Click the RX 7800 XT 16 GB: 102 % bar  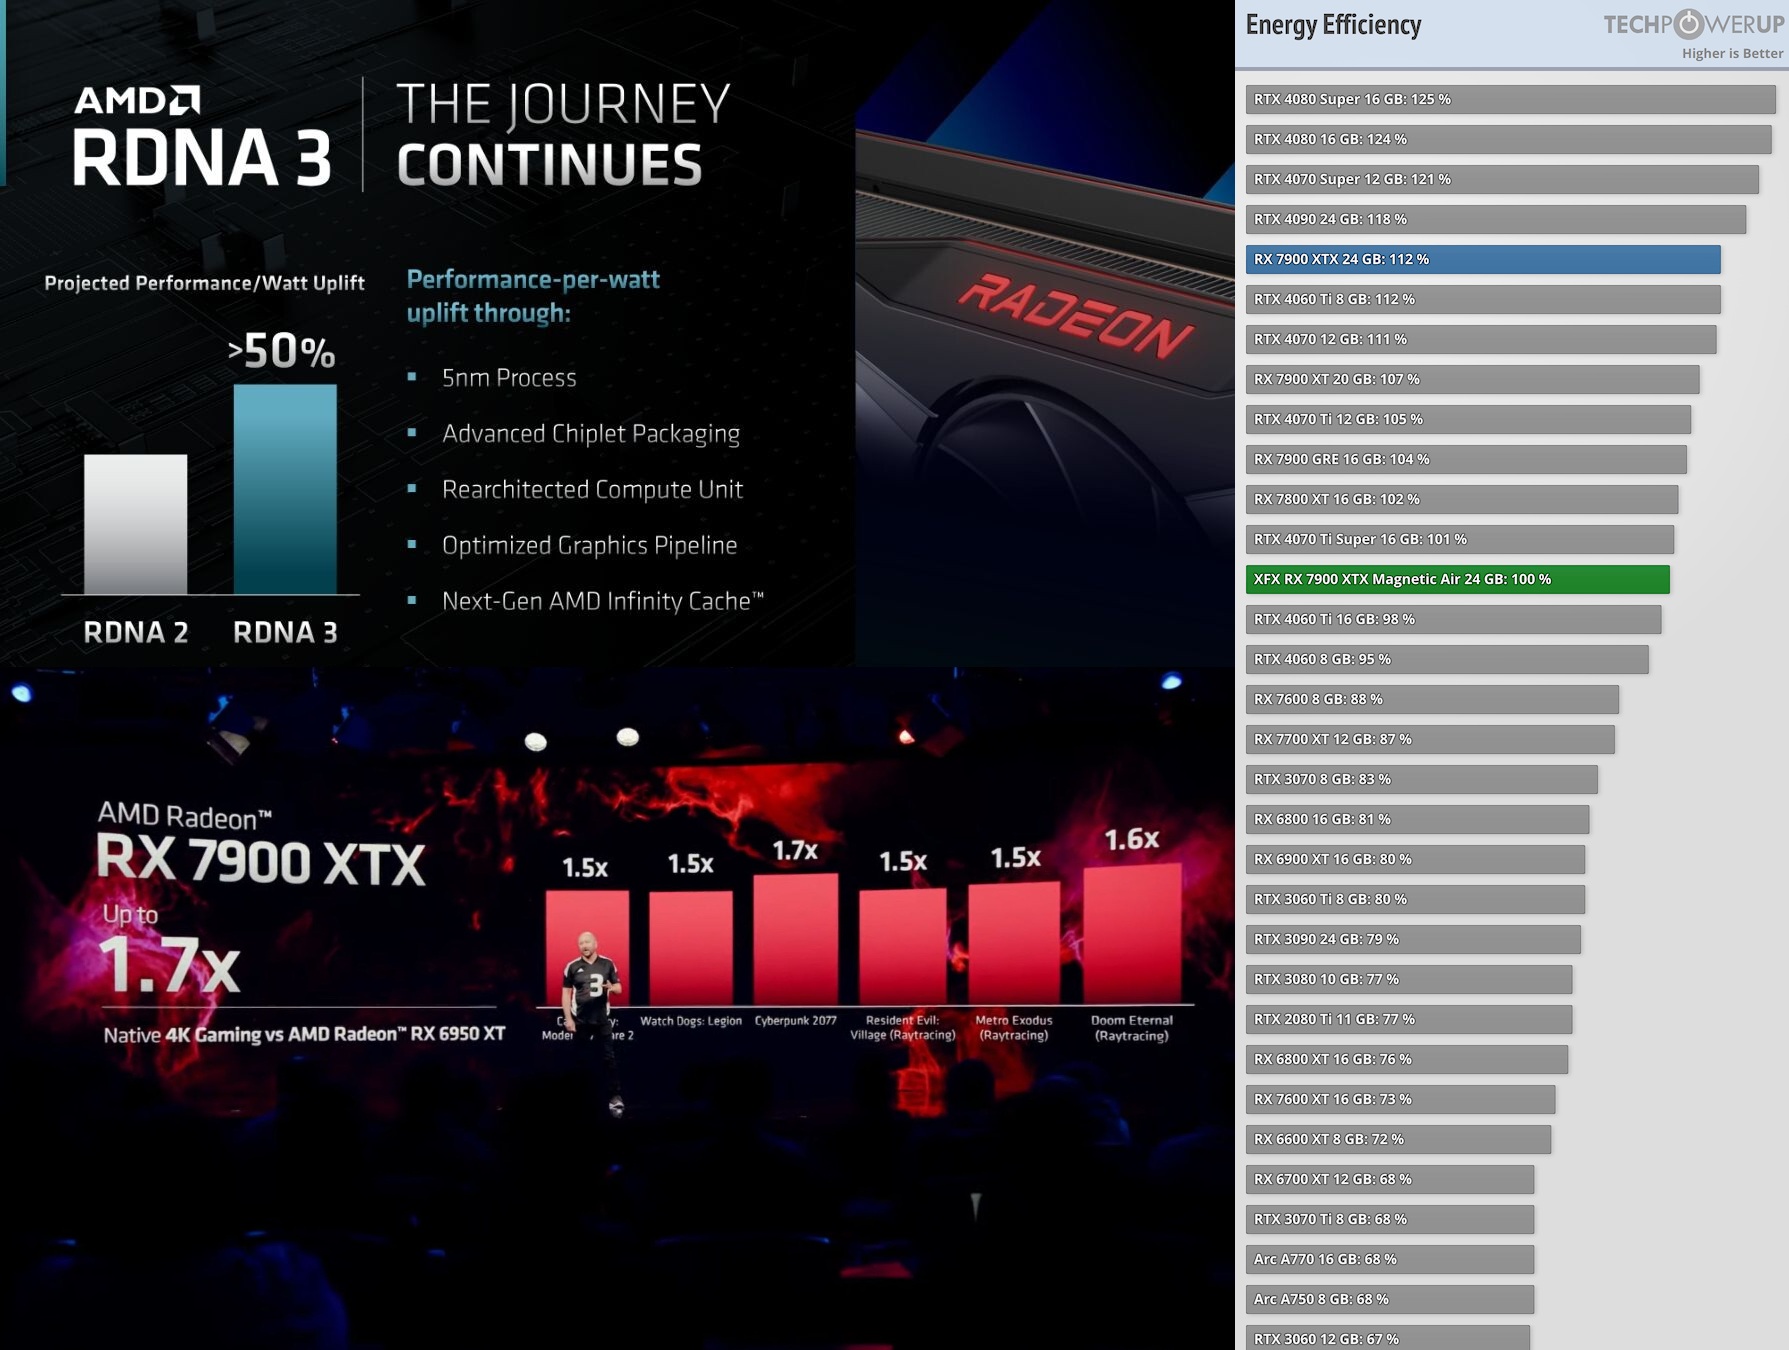[x=1462, y=499]
